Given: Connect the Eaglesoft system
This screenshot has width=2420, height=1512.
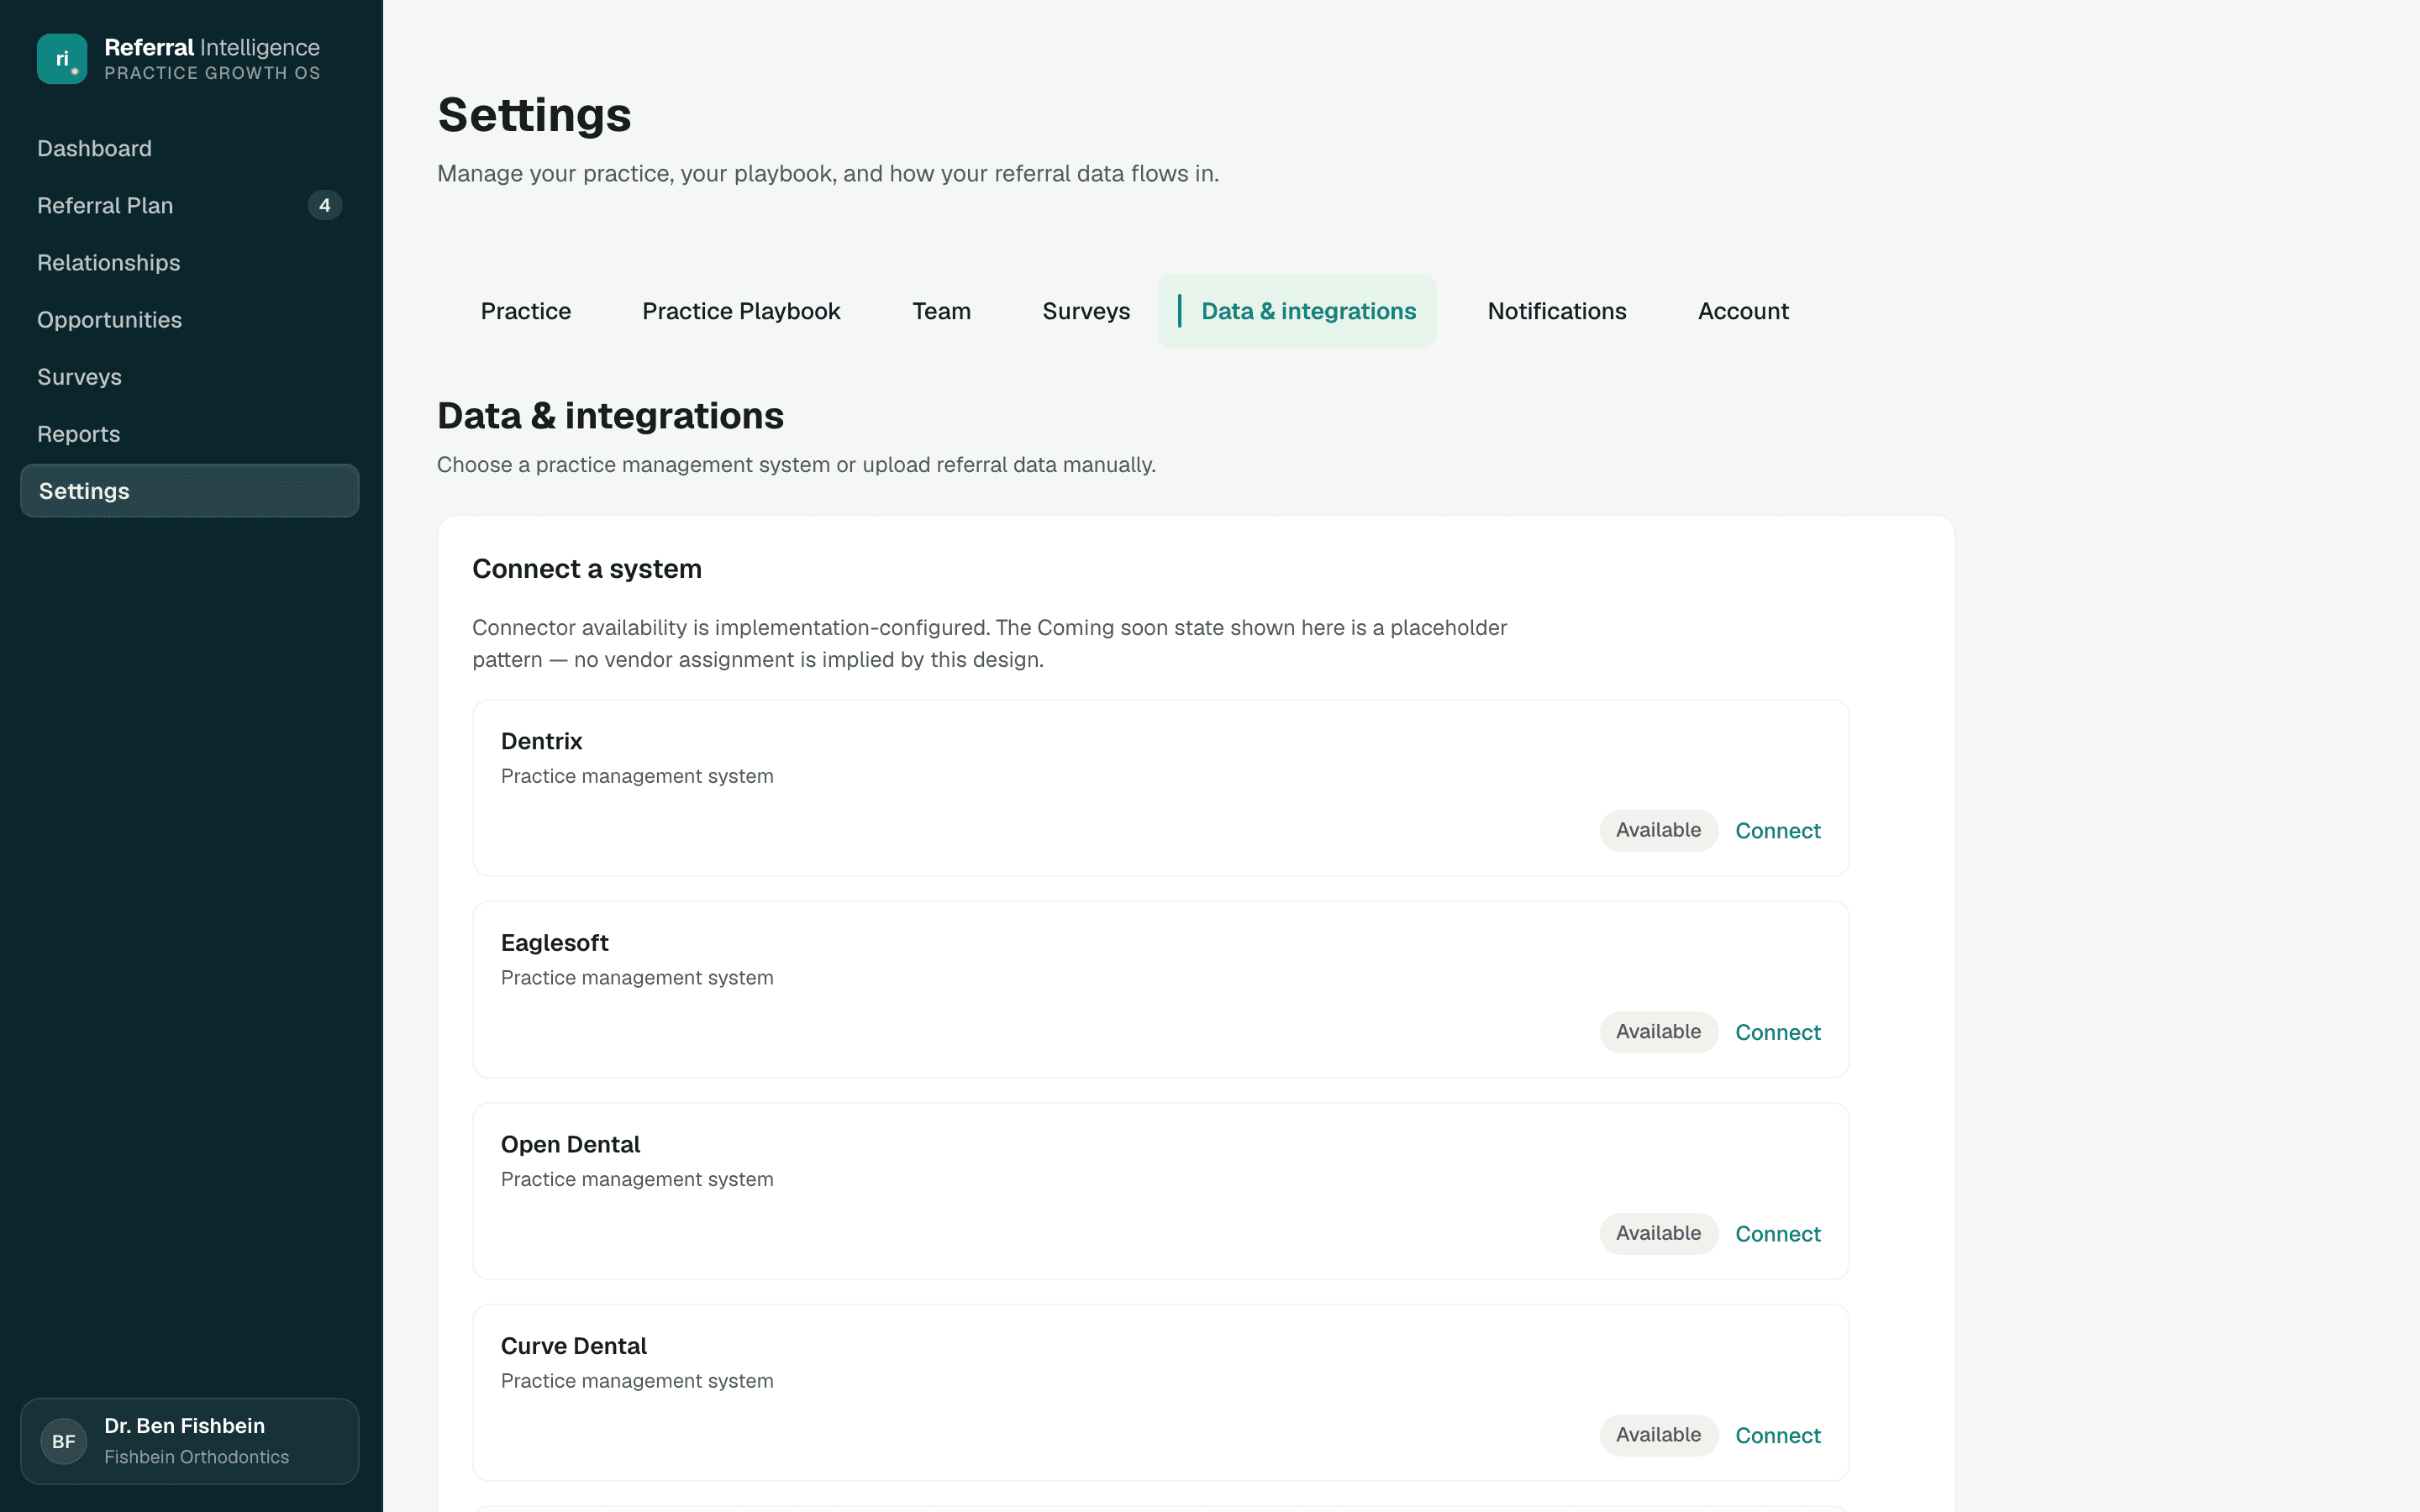Looking at the screenshot, I should click(x=1777, y=1032).
